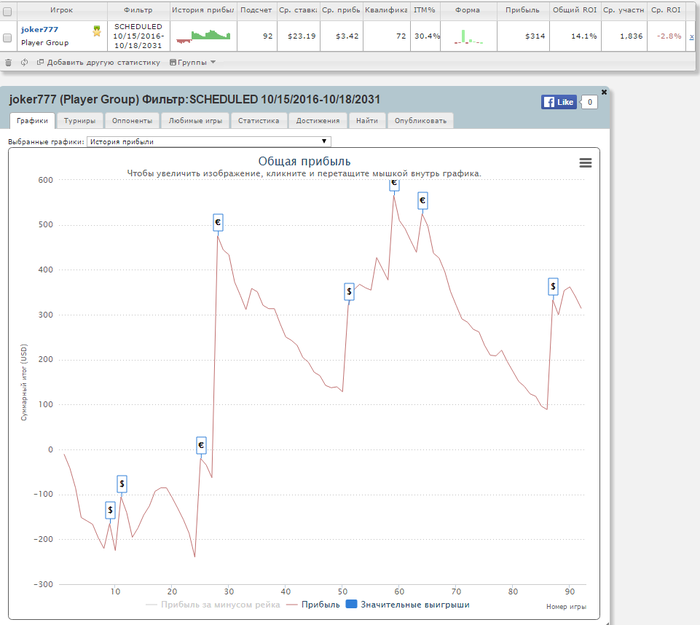Toggle Значительные выигрыши legend item

coord(408,604)
